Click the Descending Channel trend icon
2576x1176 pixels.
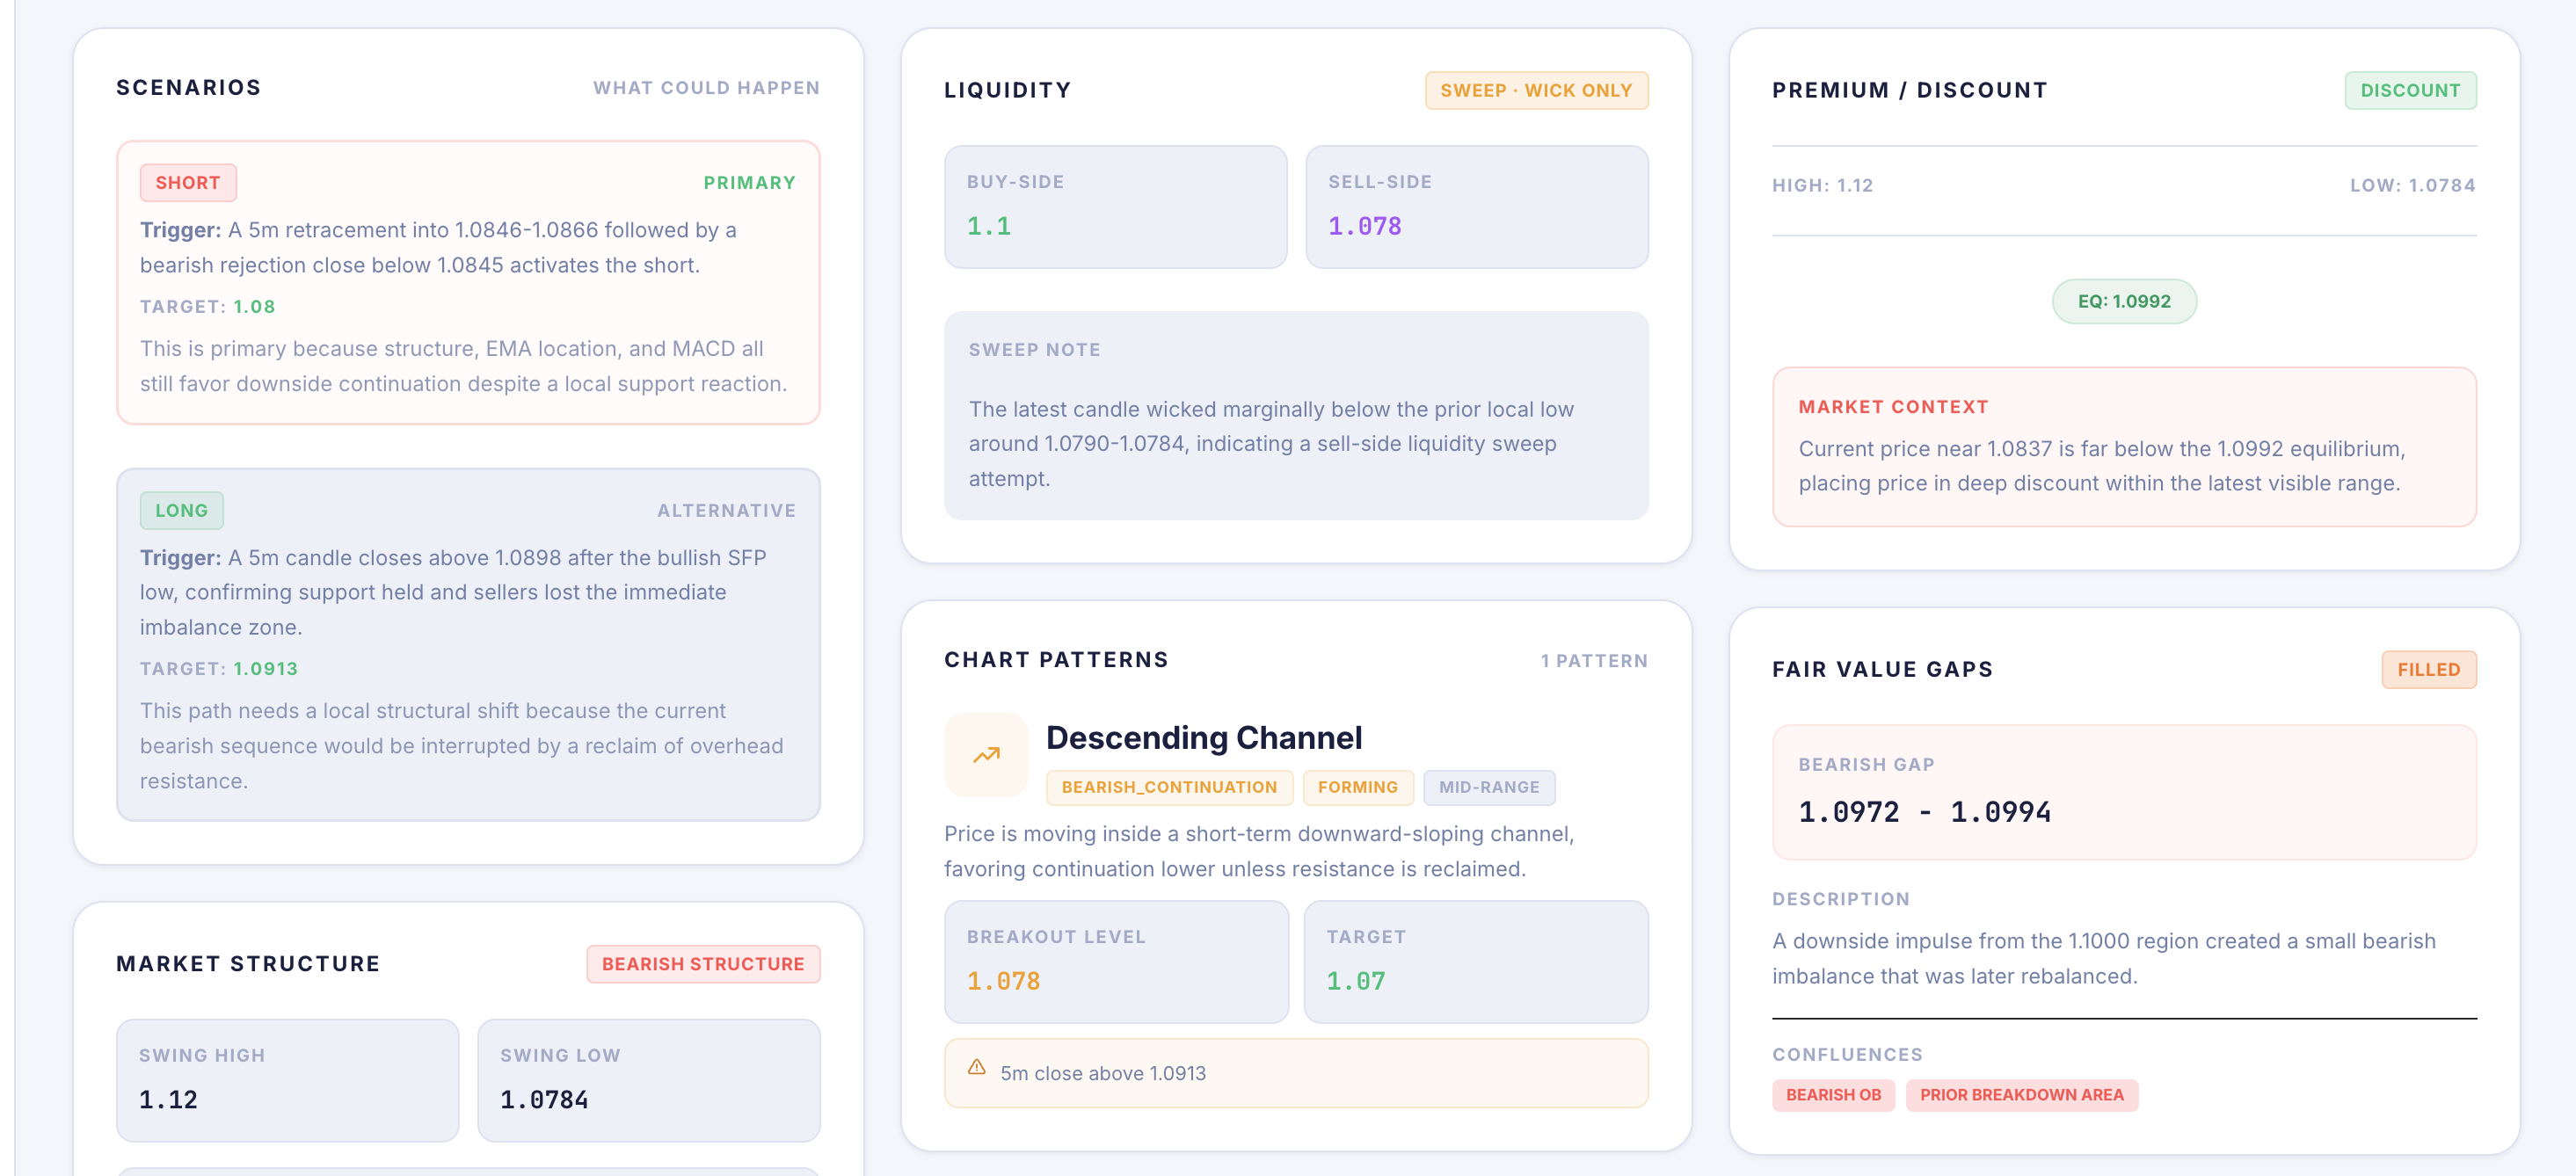tap(985, 754)
